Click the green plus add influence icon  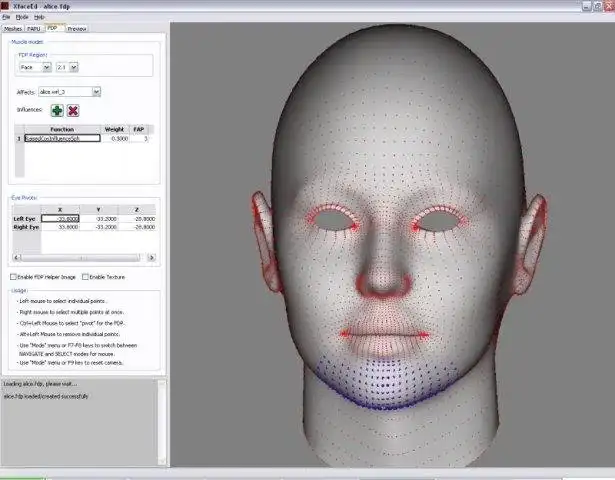point(57,110)
